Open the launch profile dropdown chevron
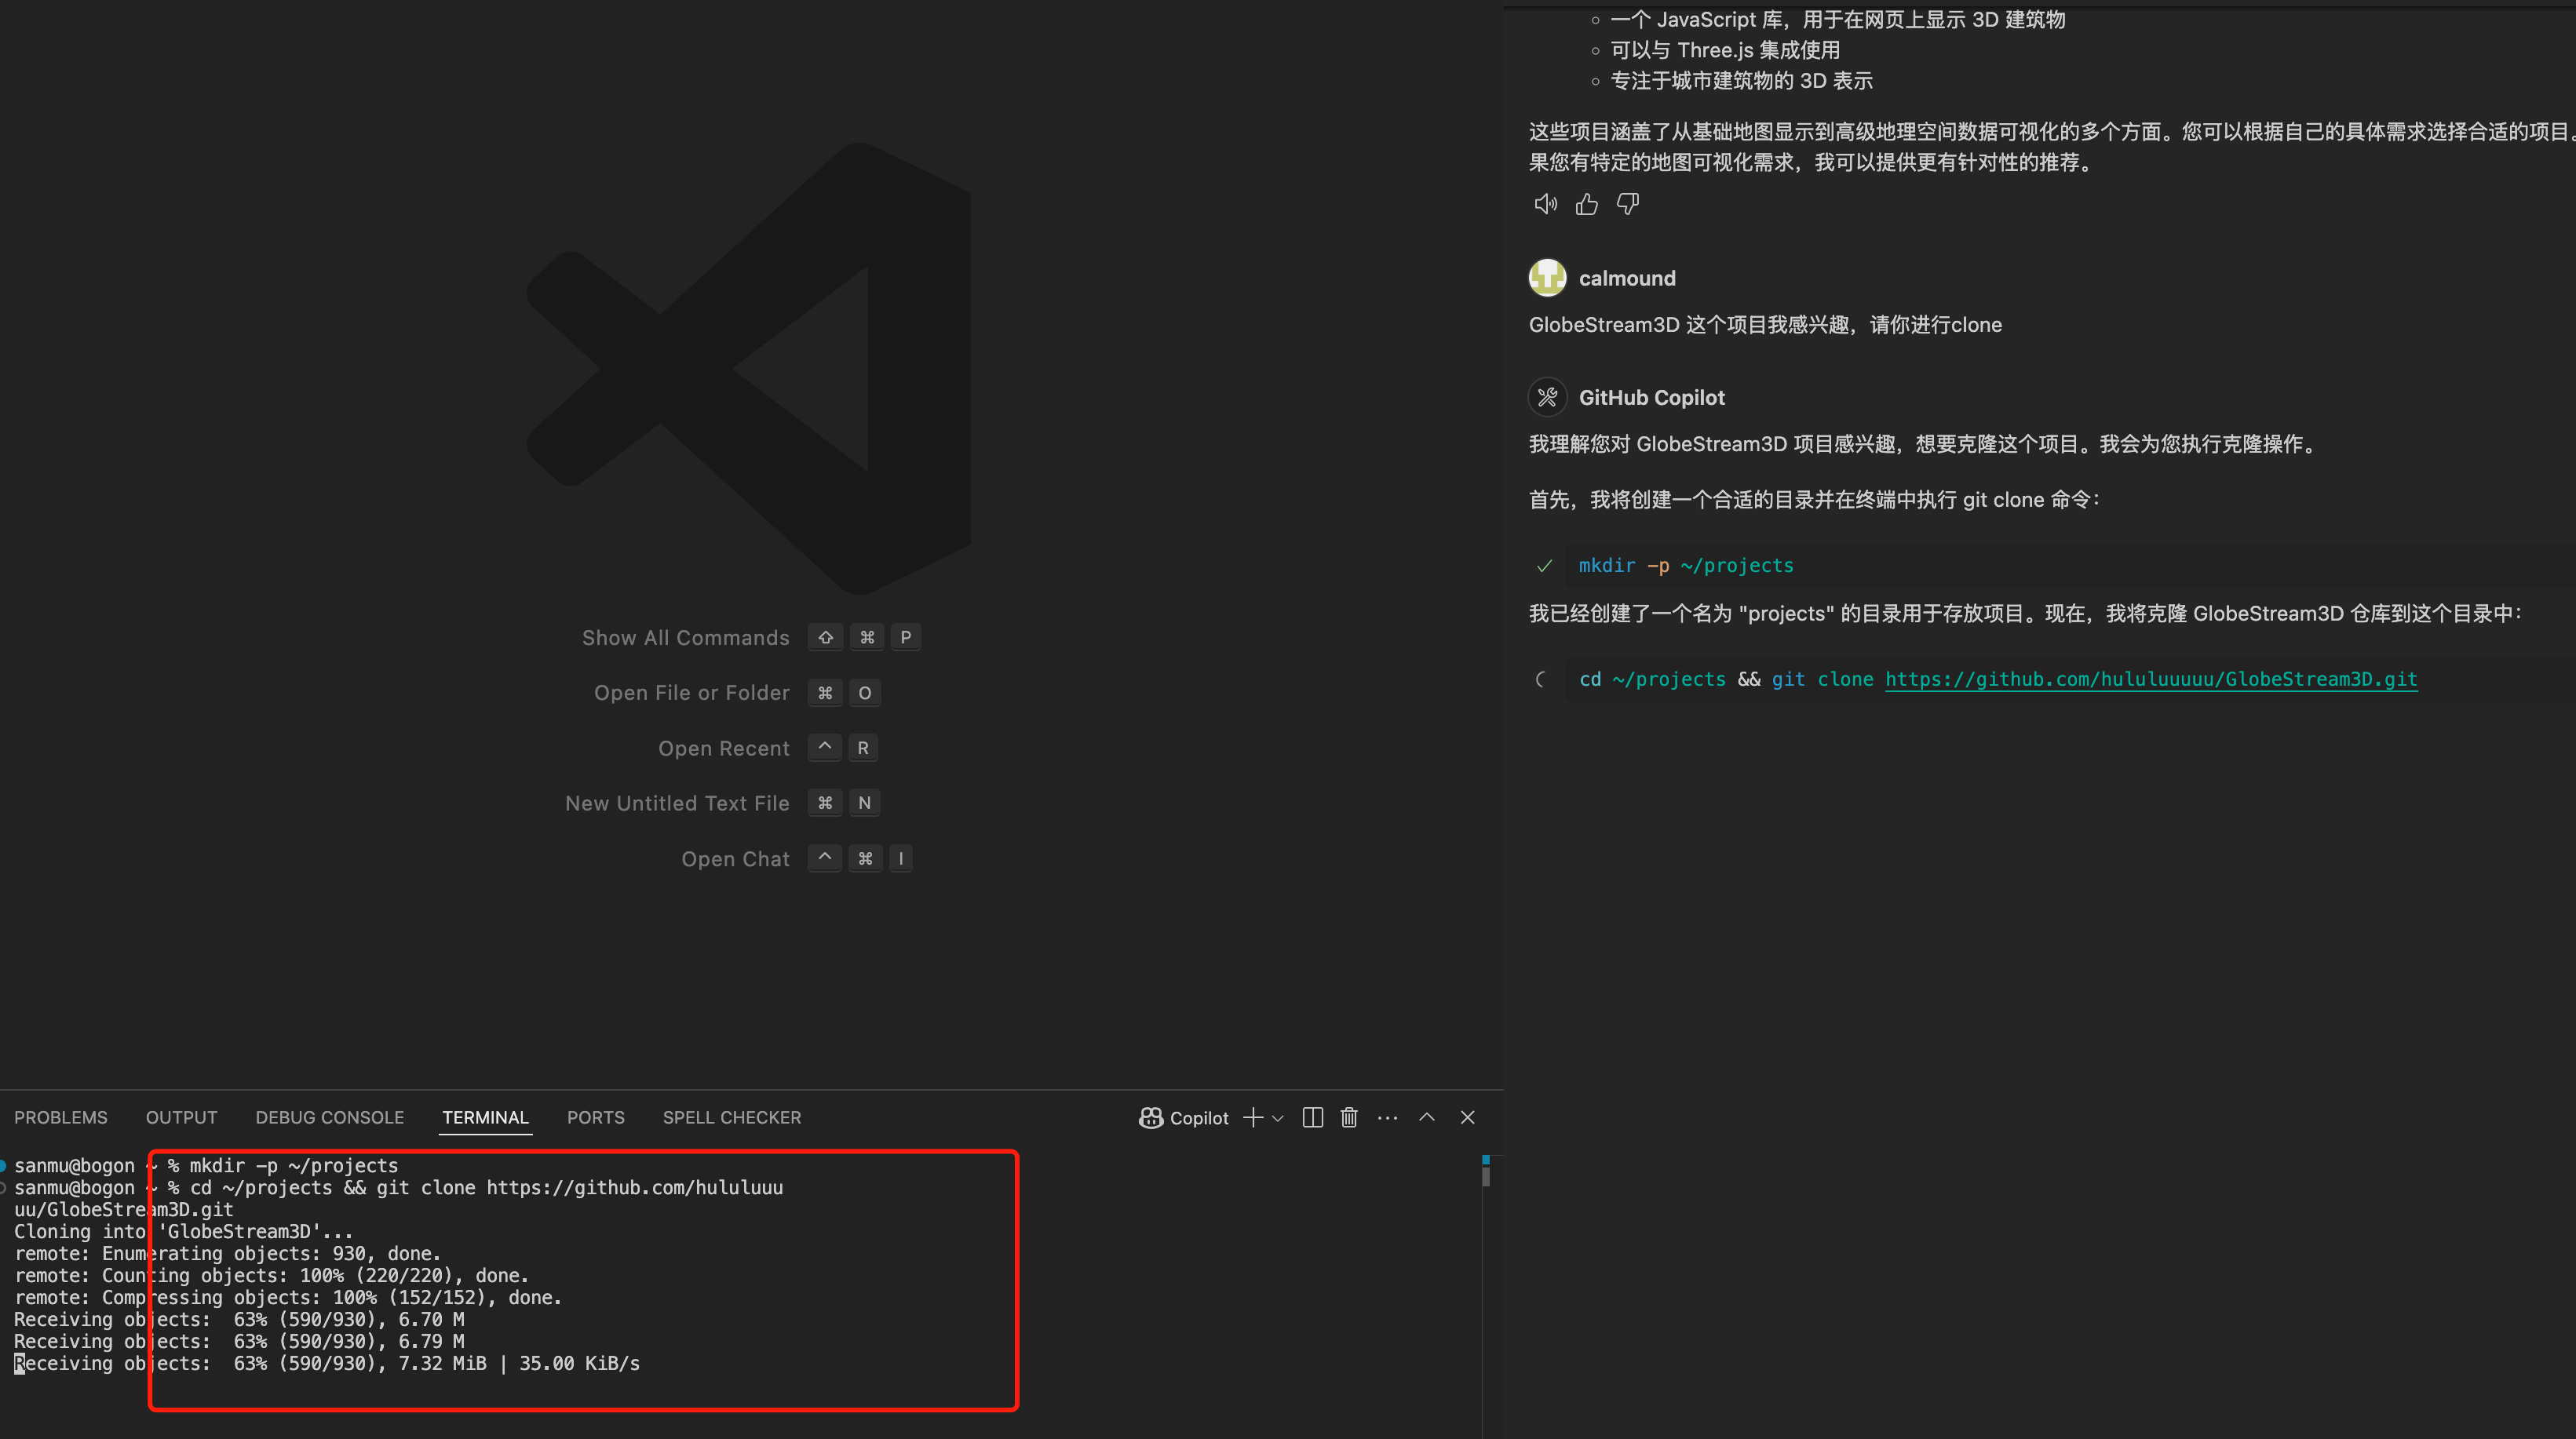Viewport: 2576px width, 1439px height. (1277, 1118)
